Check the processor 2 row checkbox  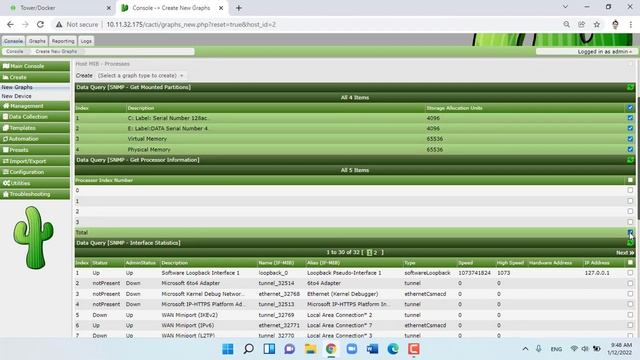(x=630, y=211)
